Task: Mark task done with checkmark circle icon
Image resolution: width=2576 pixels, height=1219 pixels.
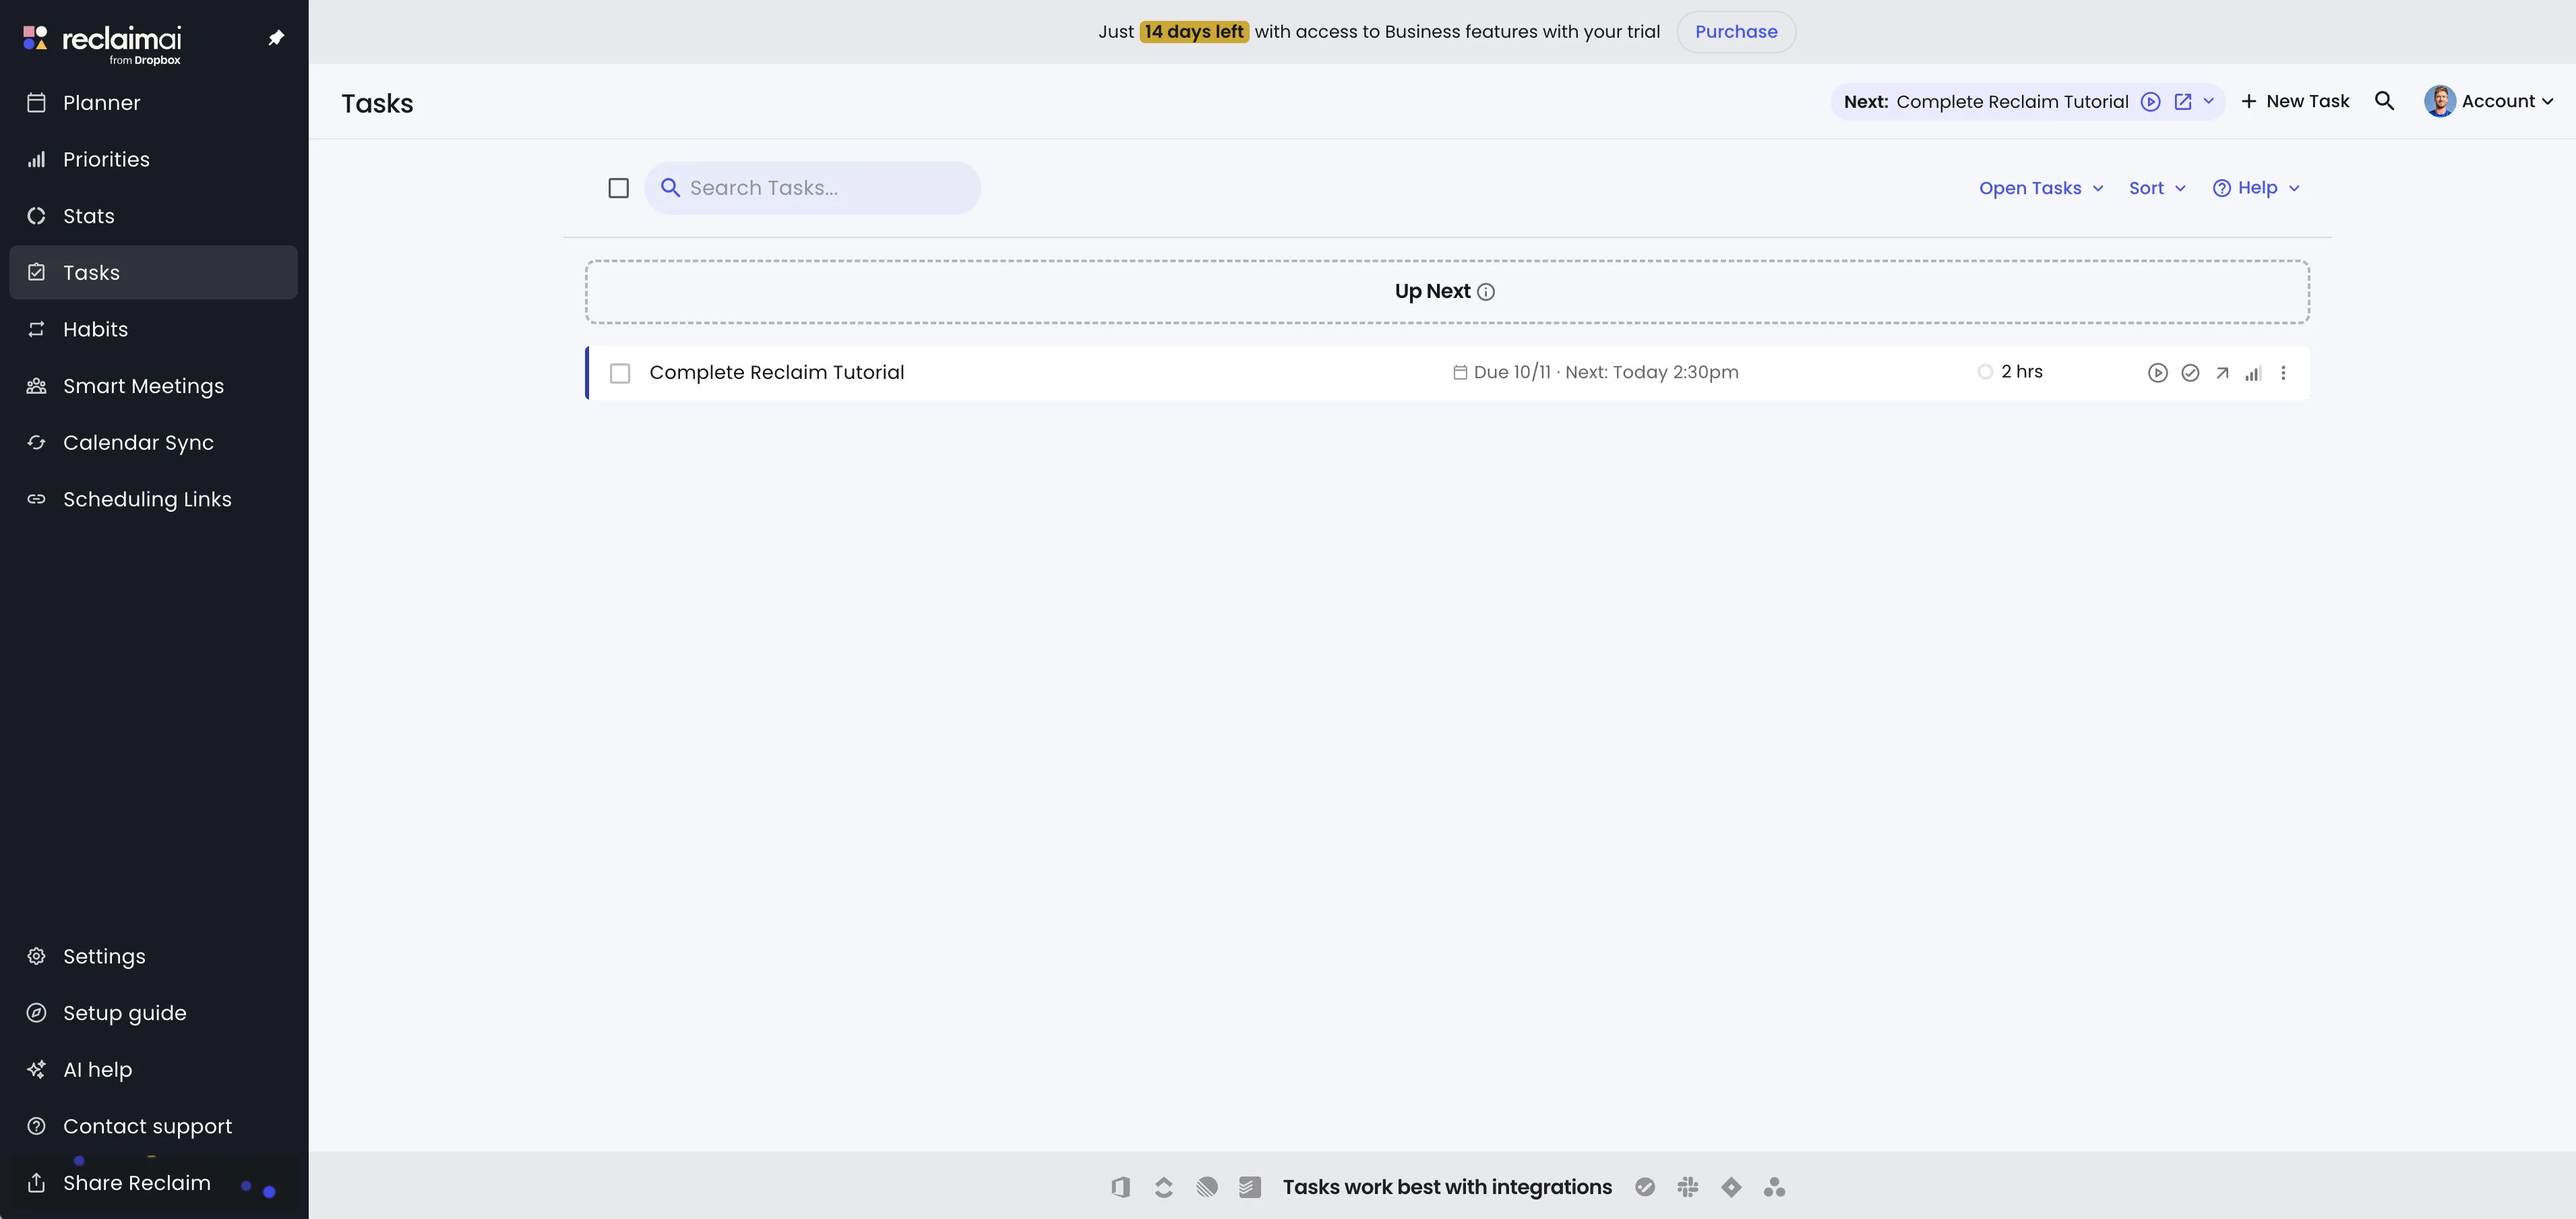Action: 2190,373
